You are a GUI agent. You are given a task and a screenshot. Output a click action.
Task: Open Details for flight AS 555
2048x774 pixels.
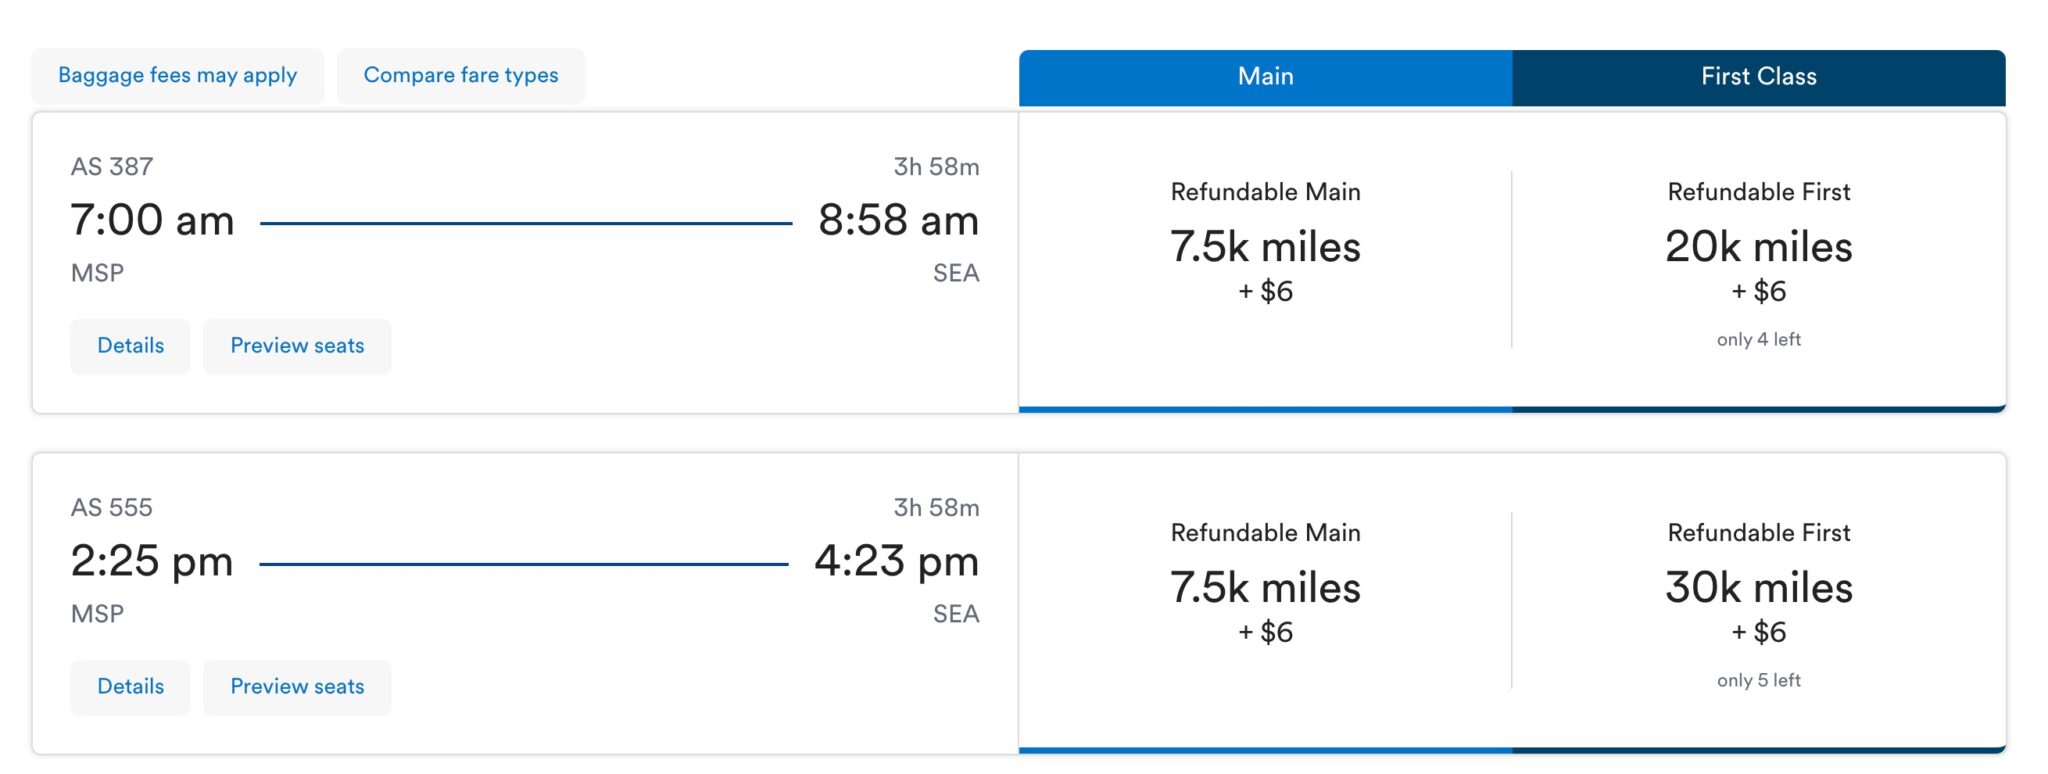pos(129,687)
